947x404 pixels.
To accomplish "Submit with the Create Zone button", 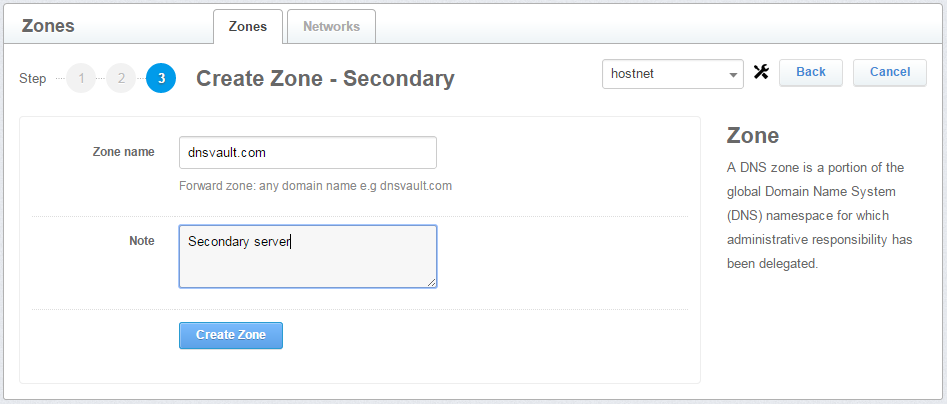I will point(231,335).
